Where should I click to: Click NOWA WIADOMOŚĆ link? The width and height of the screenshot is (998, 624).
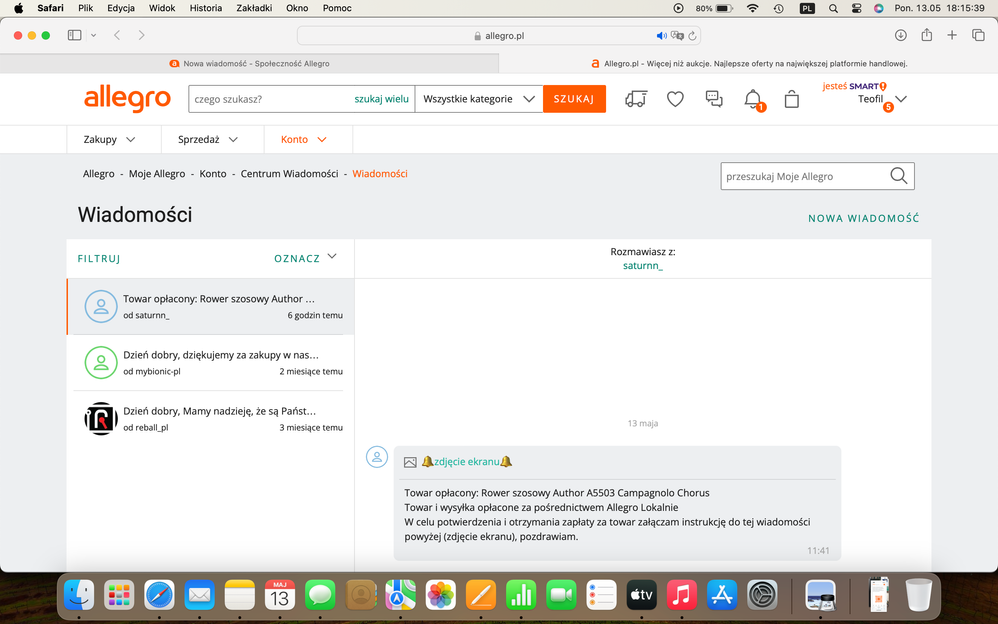[x=864, y=218]
